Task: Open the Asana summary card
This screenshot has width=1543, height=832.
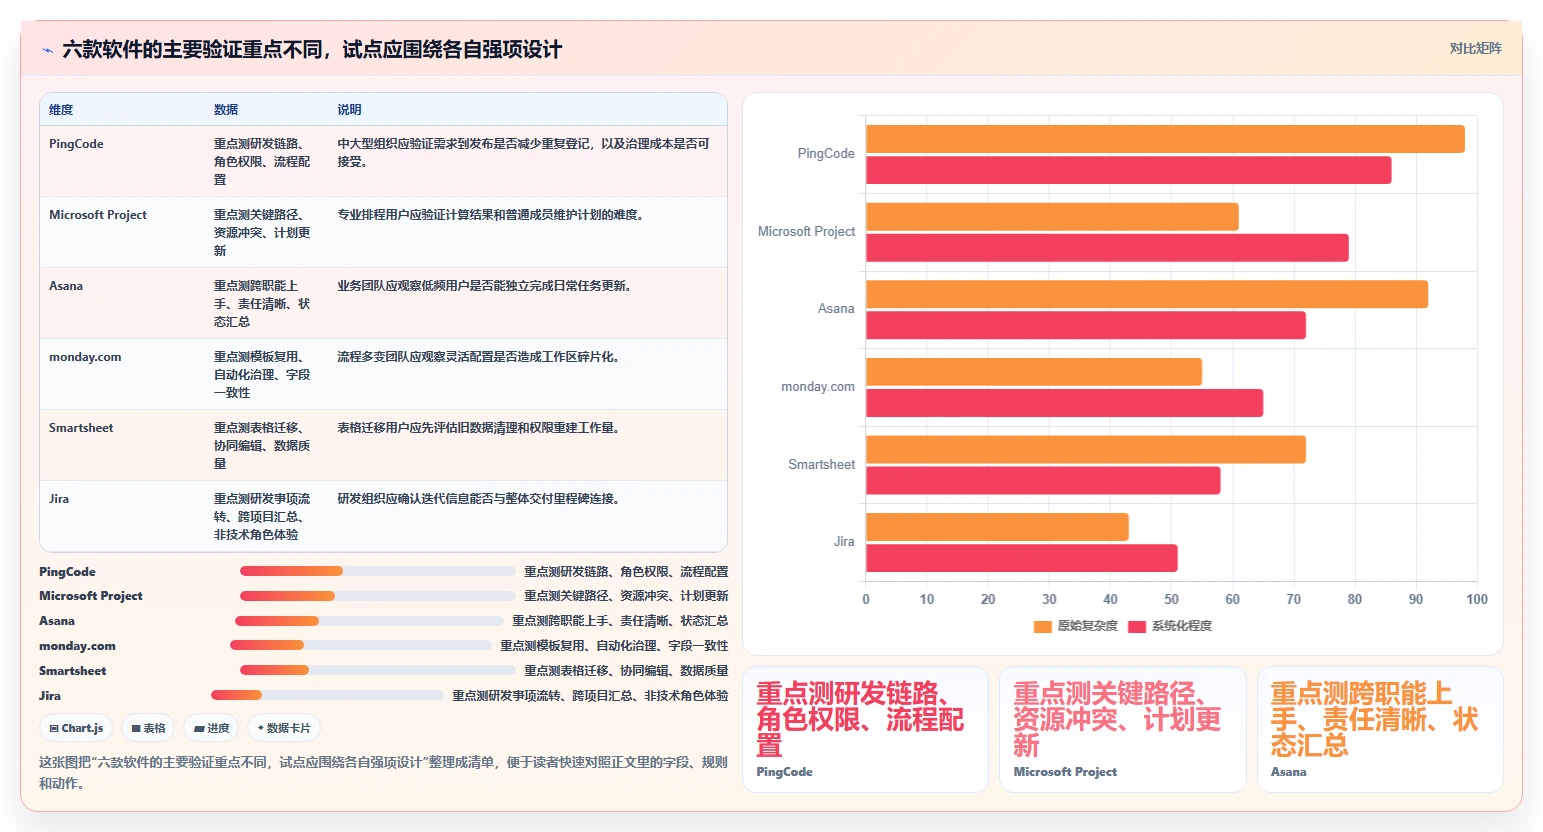Action: pos(1380,730)
